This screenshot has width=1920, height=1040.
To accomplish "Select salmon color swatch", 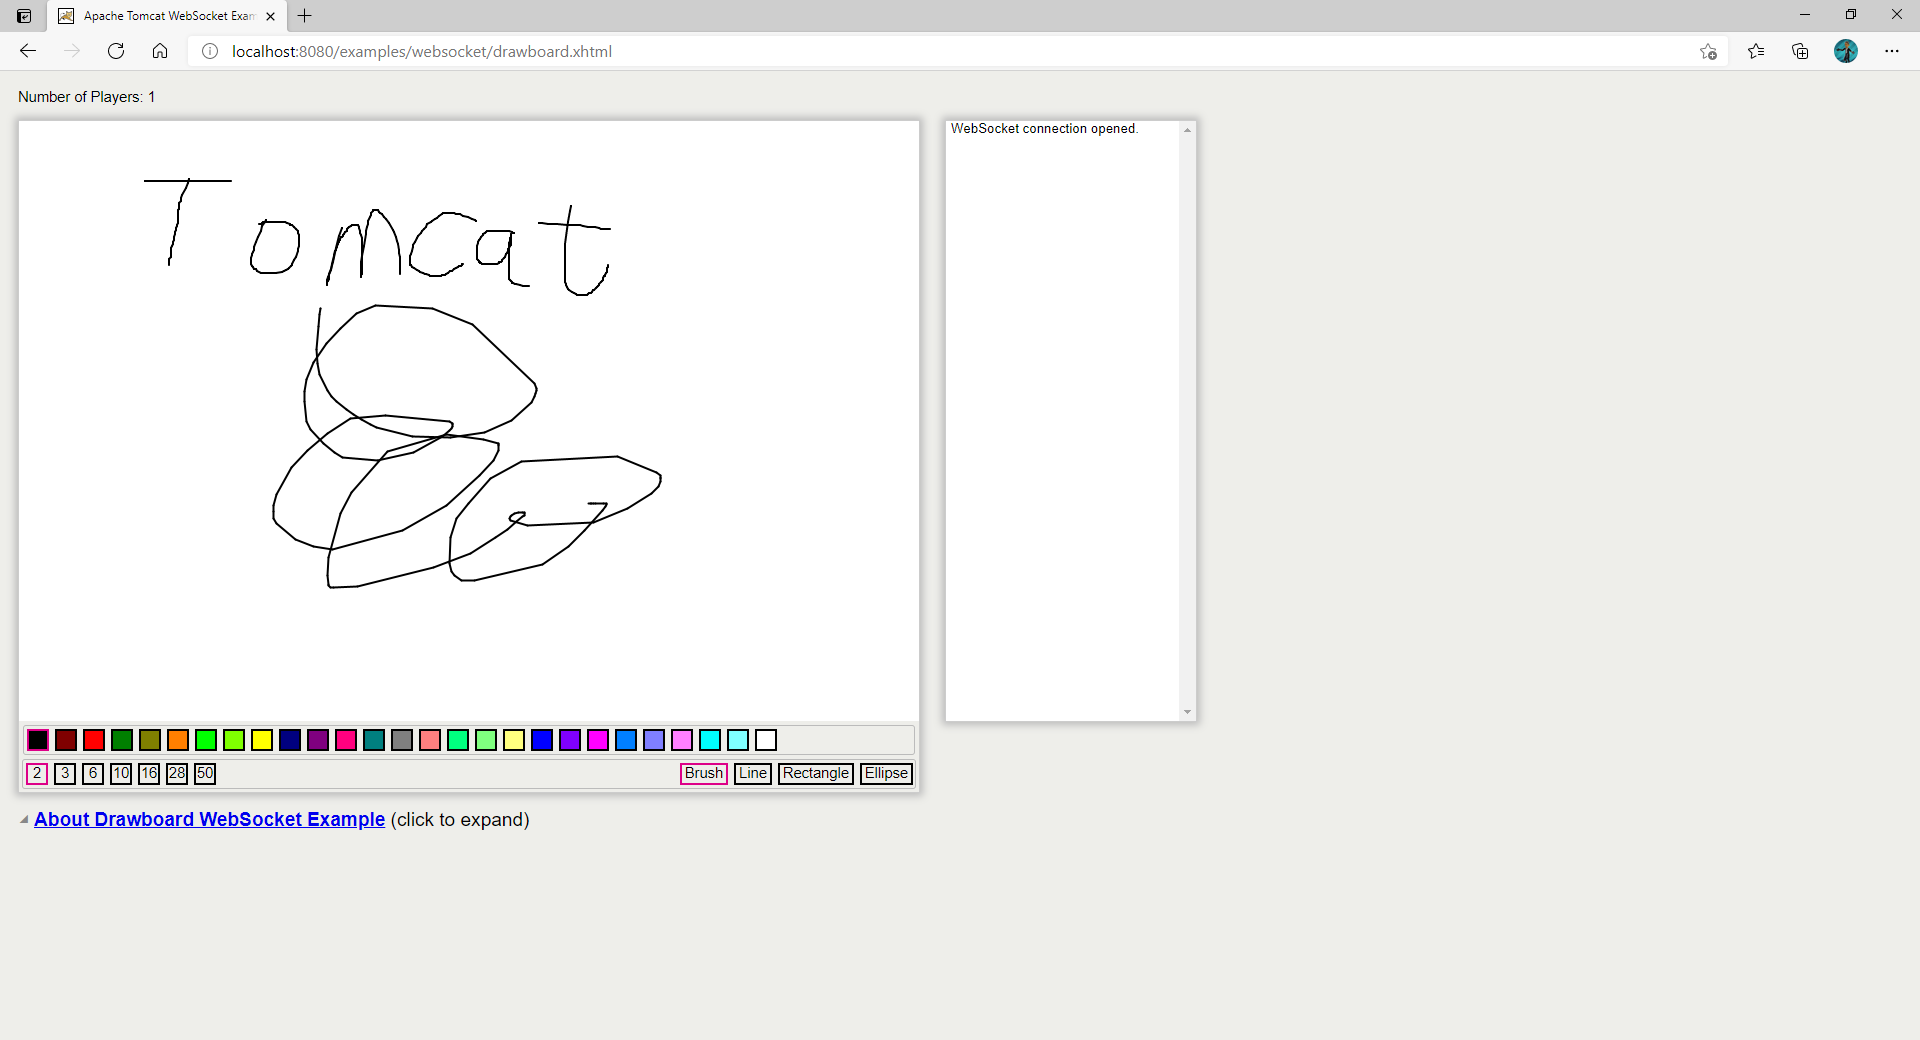I will (430, 740).
